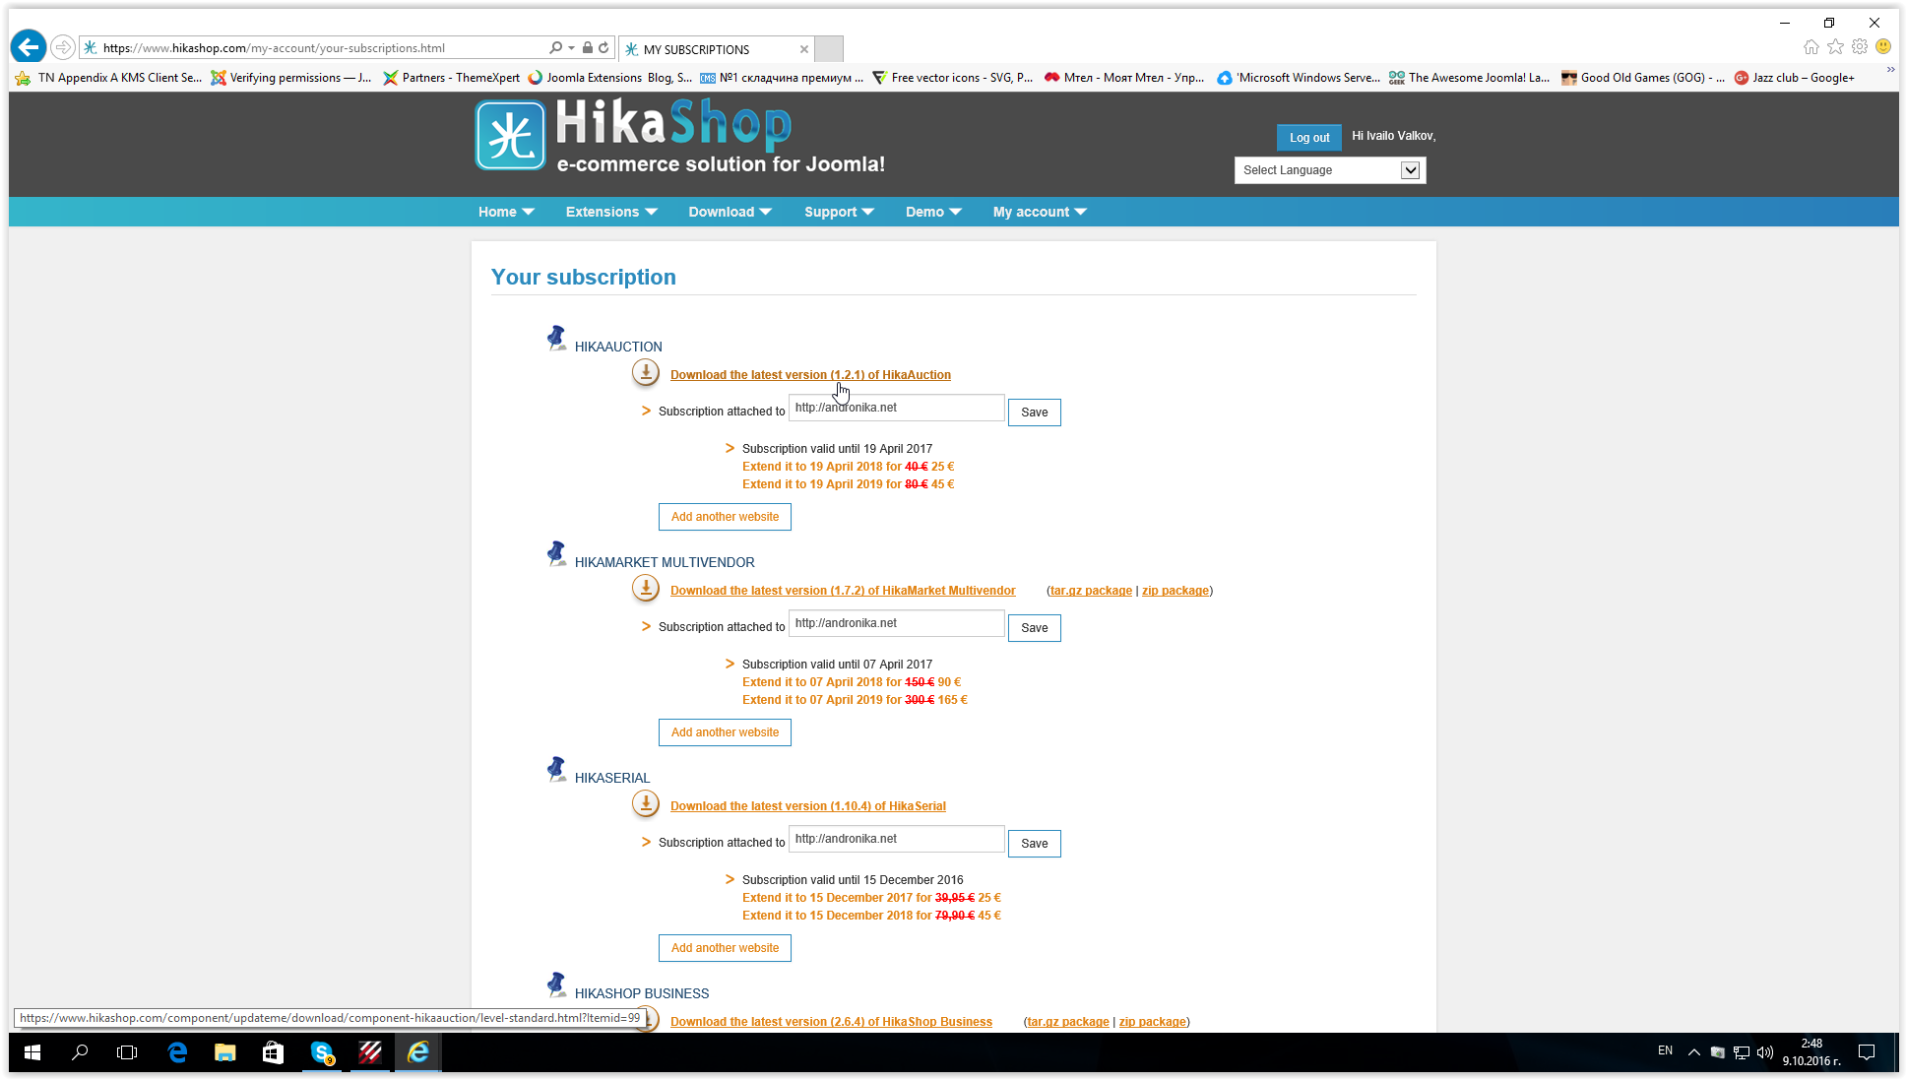Expand the bookmarks bar overflow chevron

click(1890, 70)
